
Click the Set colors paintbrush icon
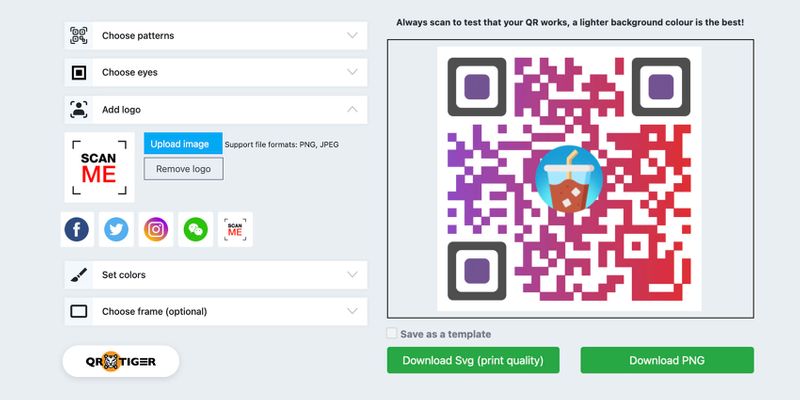[79, 275]
